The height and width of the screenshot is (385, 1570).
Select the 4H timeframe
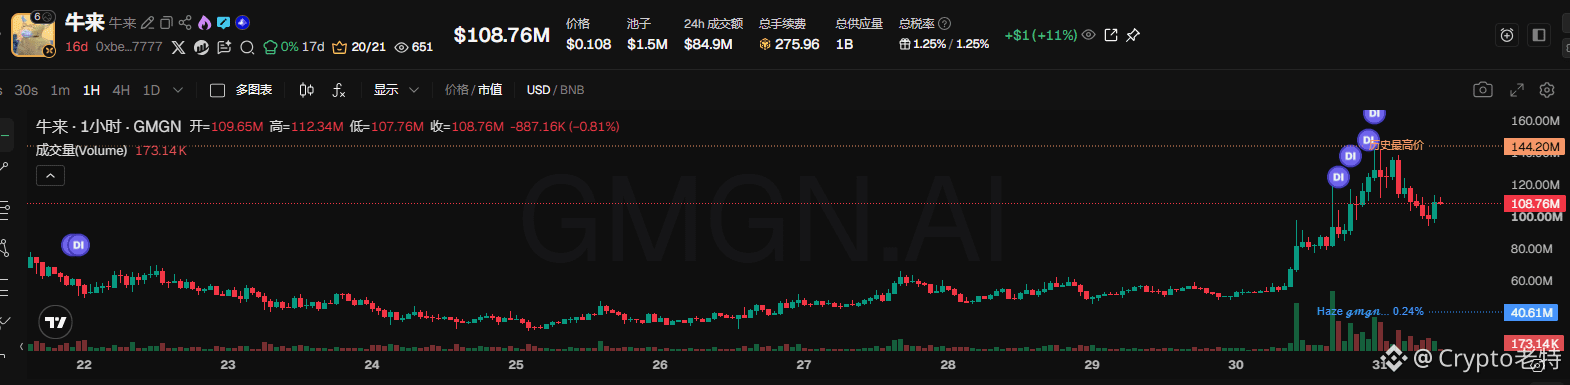pos(121,90)
